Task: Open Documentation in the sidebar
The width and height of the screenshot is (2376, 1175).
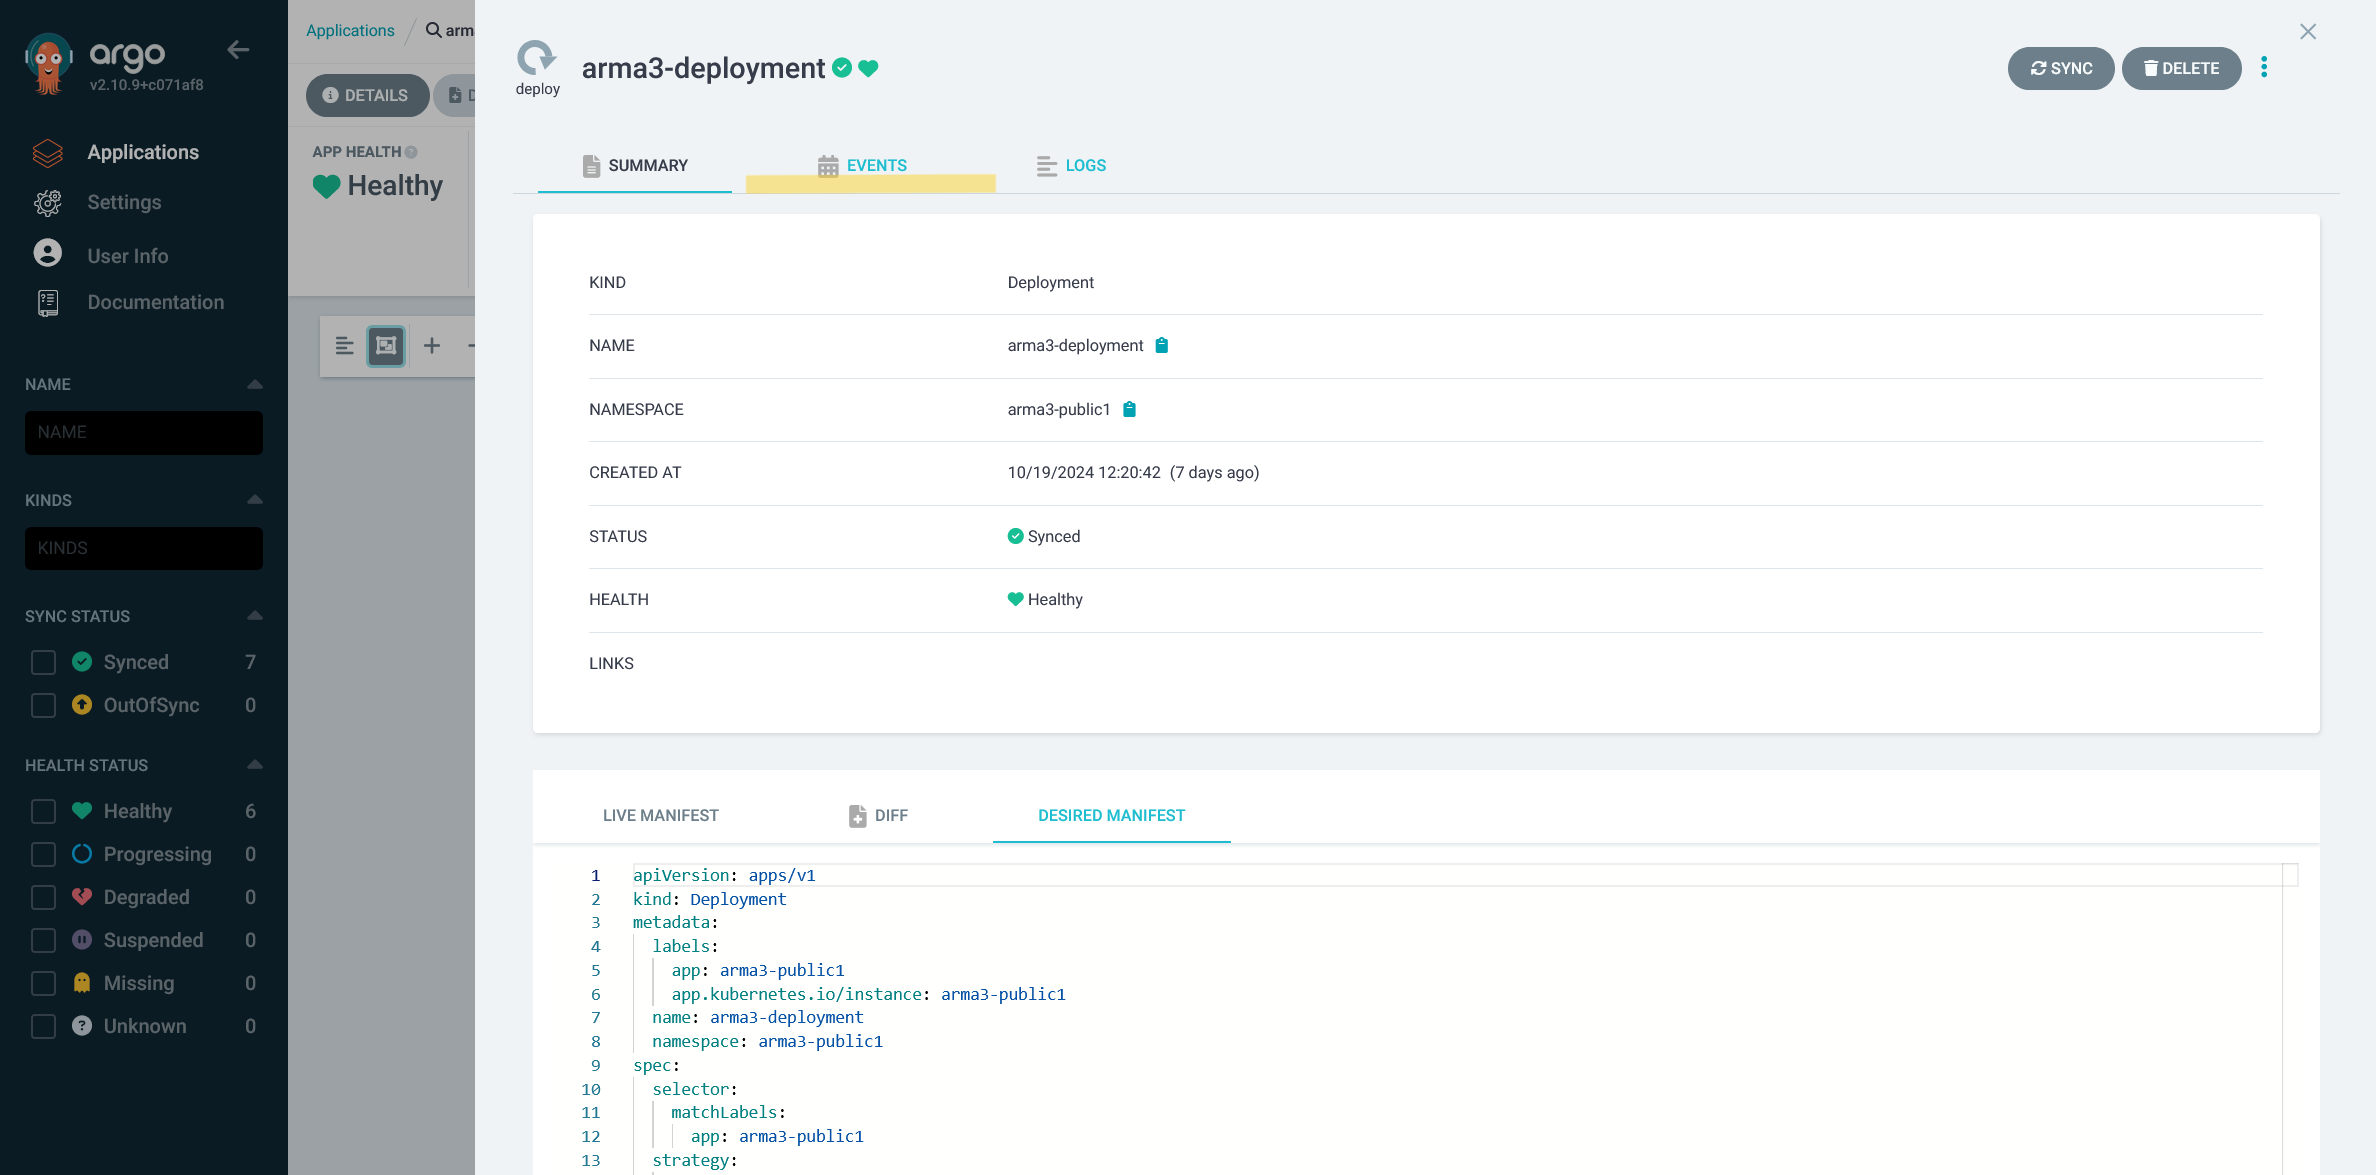Action: click(156, 302)
